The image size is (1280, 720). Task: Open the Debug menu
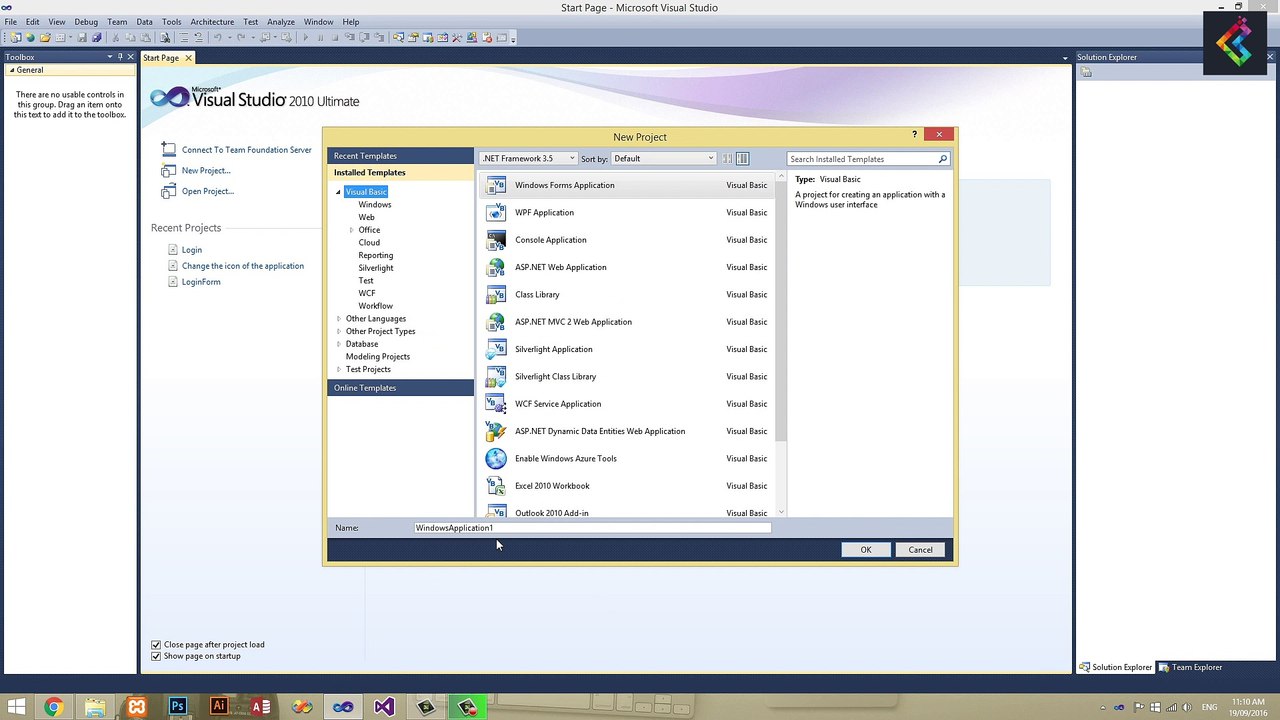pyautogui.click(x=86, y=21)
